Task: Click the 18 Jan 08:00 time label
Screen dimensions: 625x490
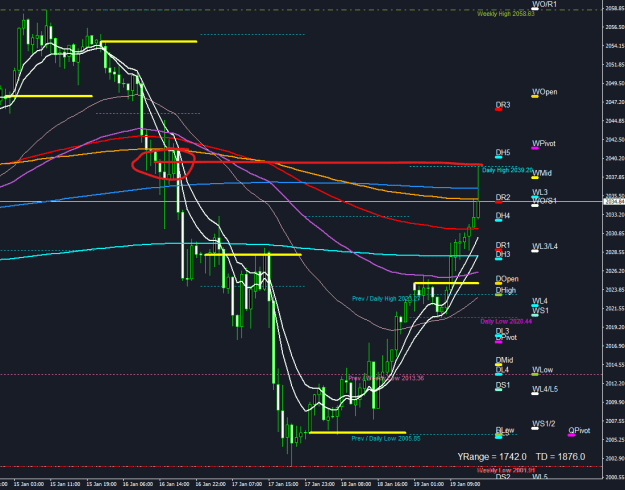Action: point(356,484)
